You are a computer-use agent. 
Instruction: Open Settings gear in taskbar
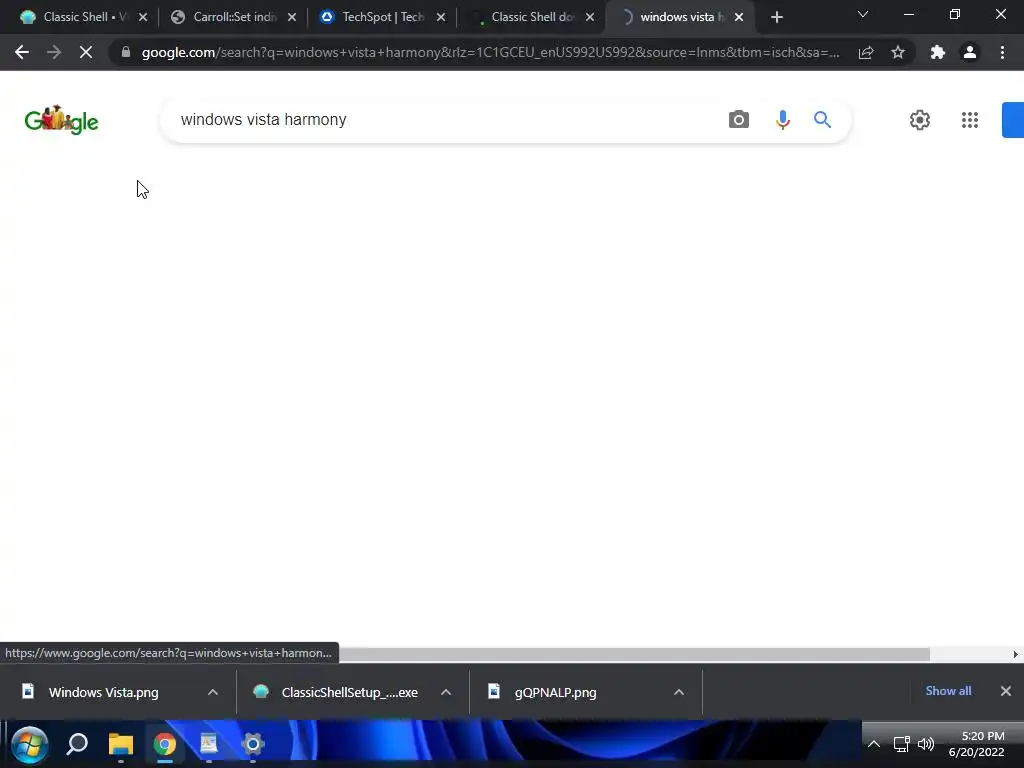coord(253,744)
